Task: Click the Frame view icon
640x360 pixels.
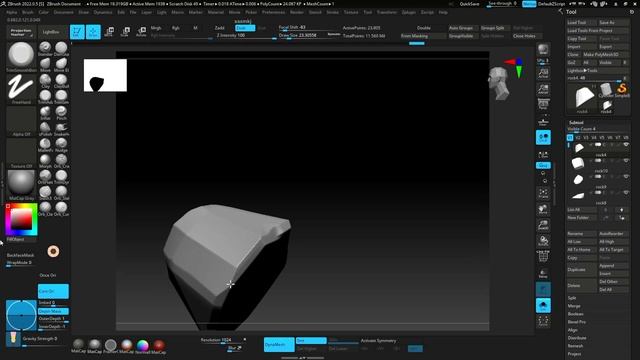Action: (x=543, y=193)
